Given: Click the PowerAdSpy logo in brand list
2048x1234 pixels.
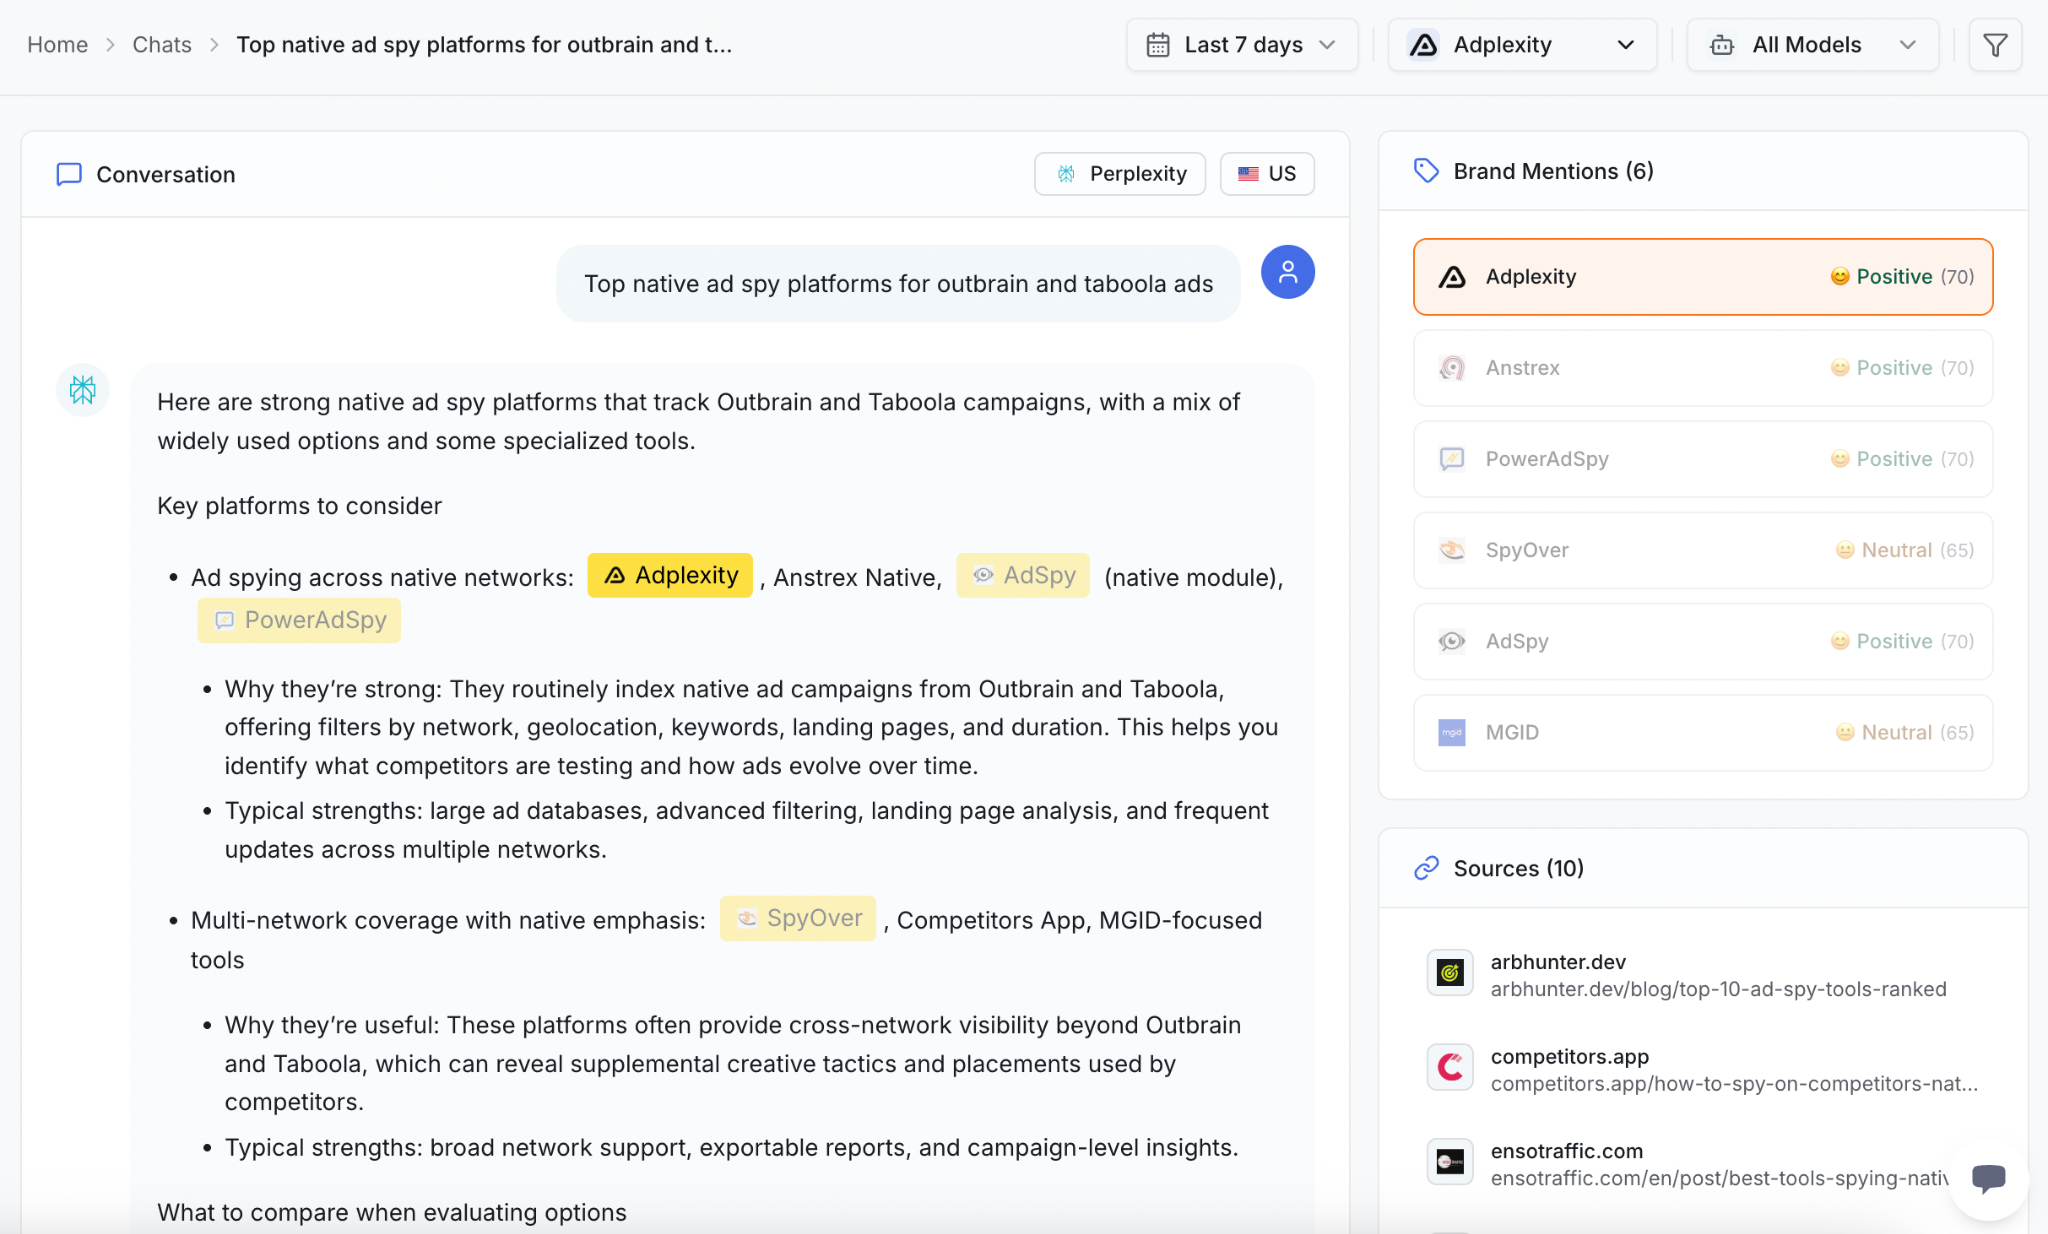Looking at the screenshot, I should 1452,459.
